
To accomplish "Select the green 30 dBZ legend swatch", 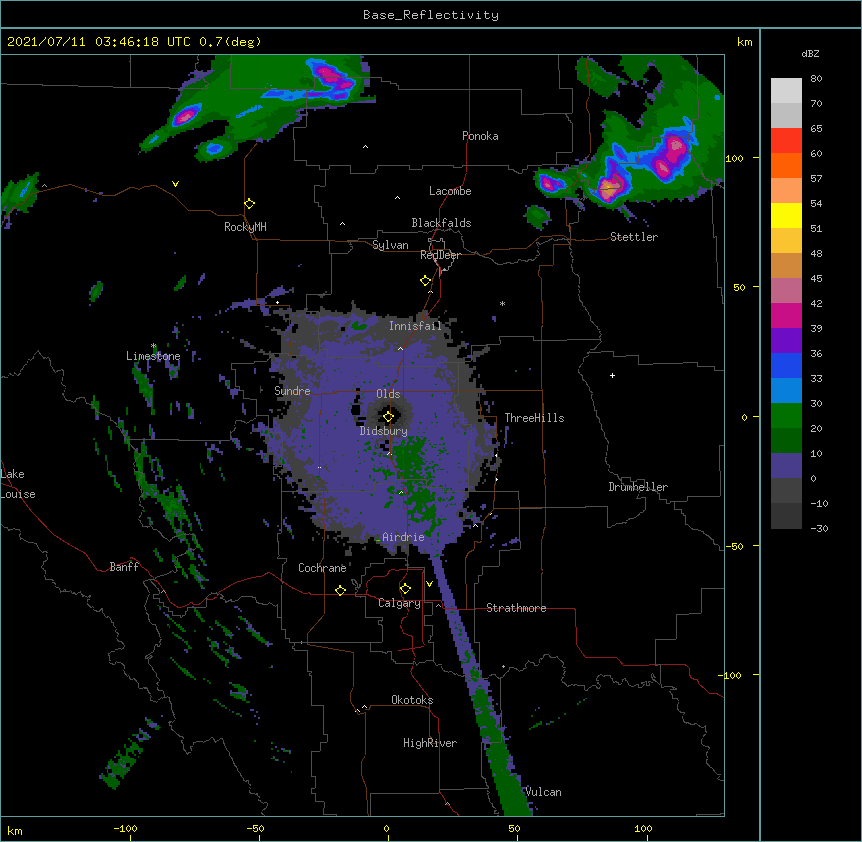I will 786,416.
